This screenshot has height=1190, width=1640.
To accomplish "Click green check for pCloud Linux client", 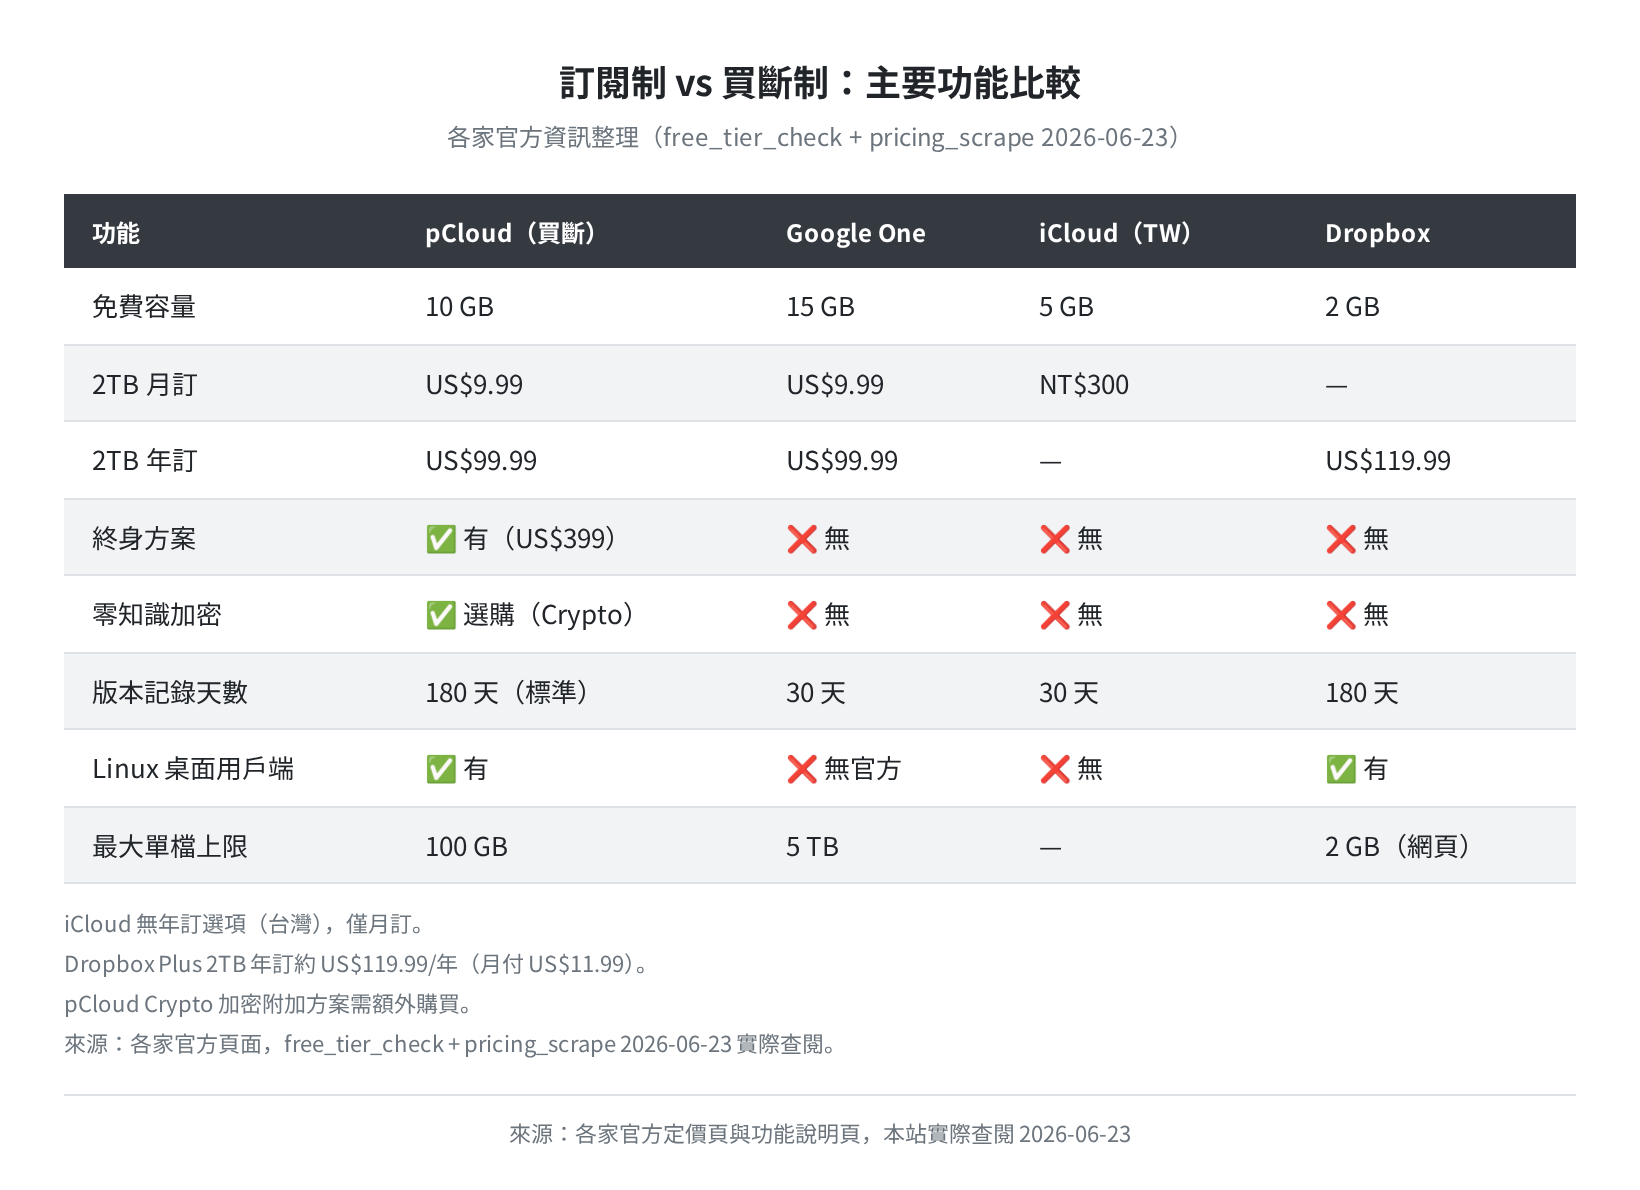I will 441,769.
